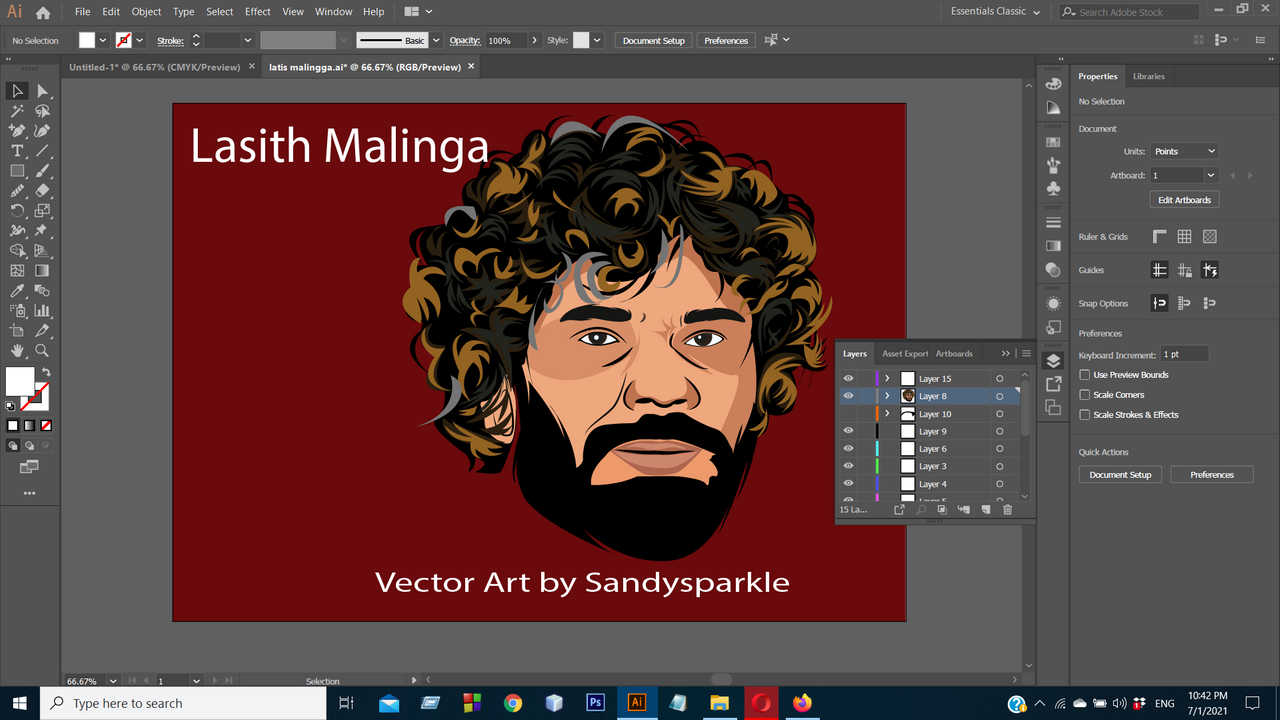Hide Layer 3 using eye icon

[x=848, y=466]
